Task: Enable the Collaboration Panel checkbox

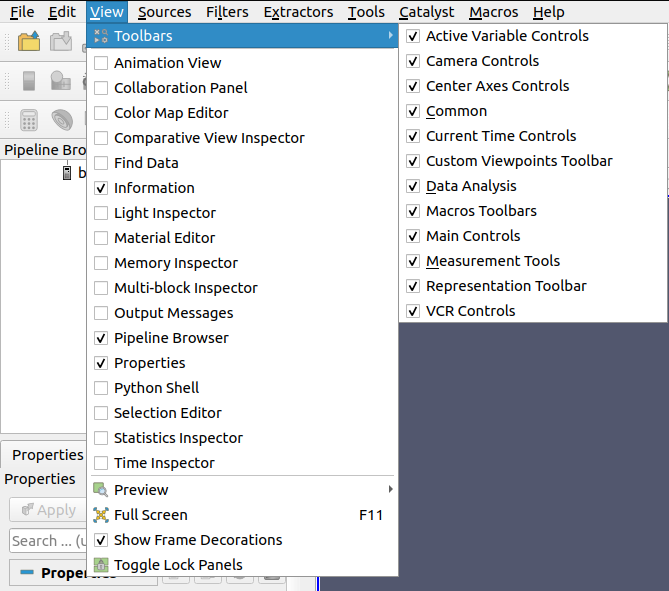Action: (x=101, y=88)
